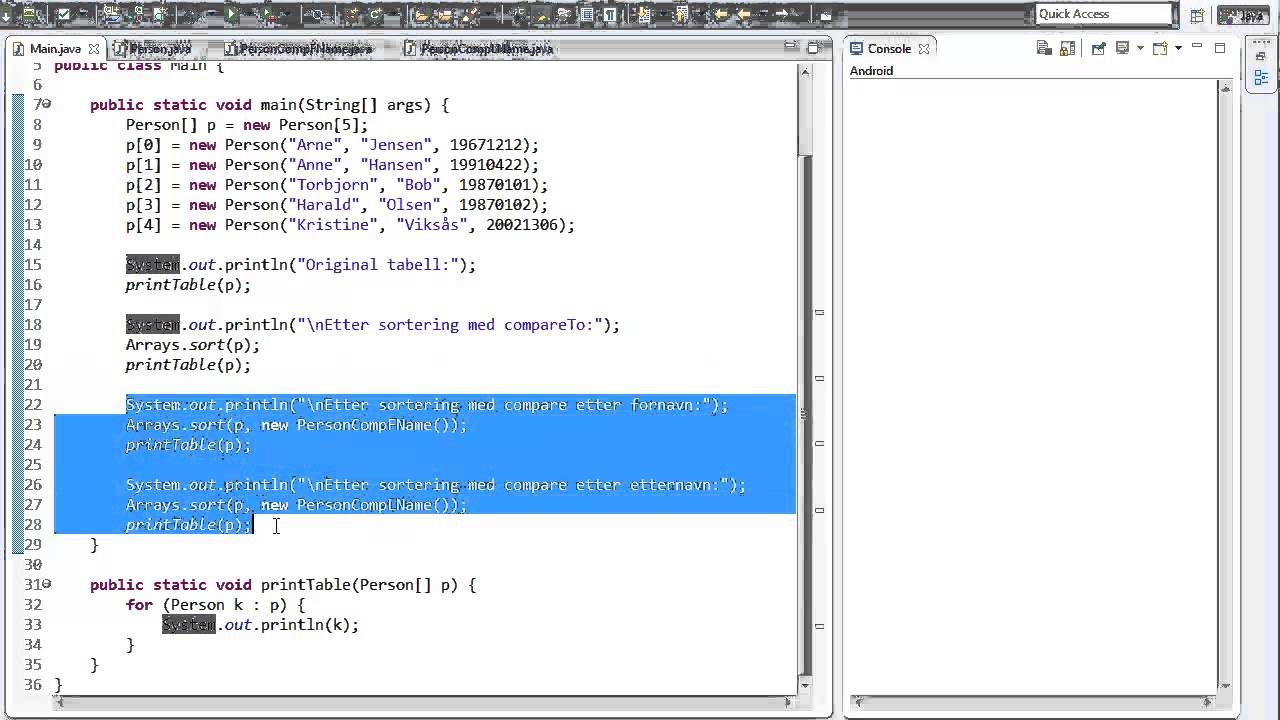Close the Main.java tab
Screen dimensions: 1280x720
pyautogui.click(x=94, y=48)
